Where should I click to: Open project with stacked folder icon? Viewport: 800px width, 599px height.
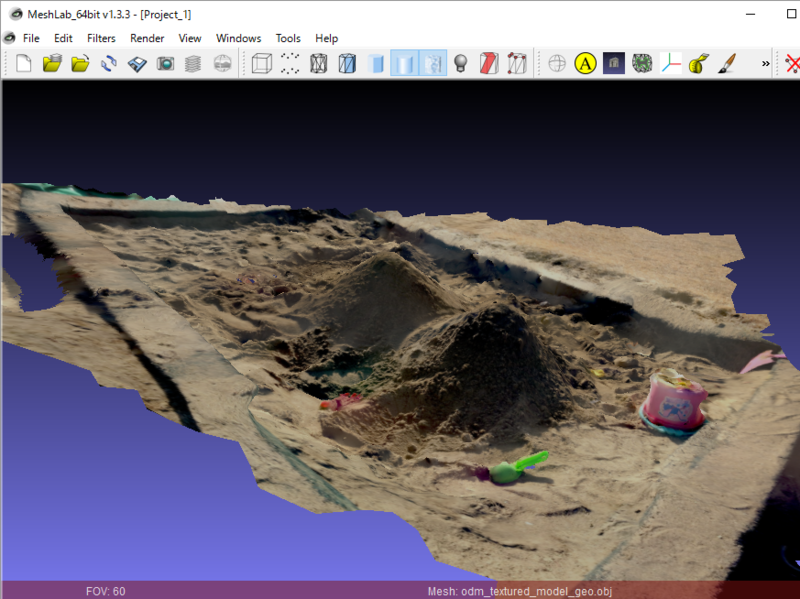pos(52,64)
